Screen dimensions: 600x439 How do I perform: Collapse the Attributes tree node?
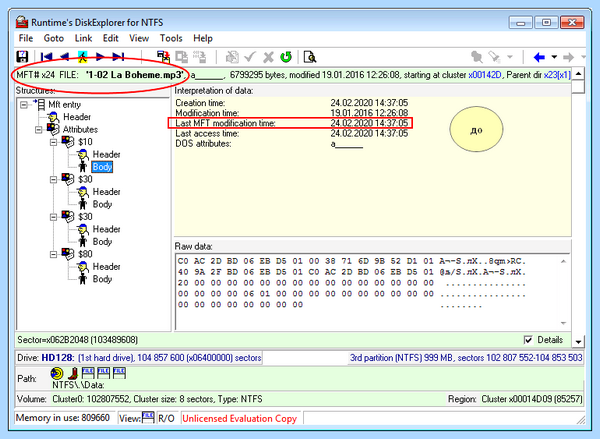39,129
